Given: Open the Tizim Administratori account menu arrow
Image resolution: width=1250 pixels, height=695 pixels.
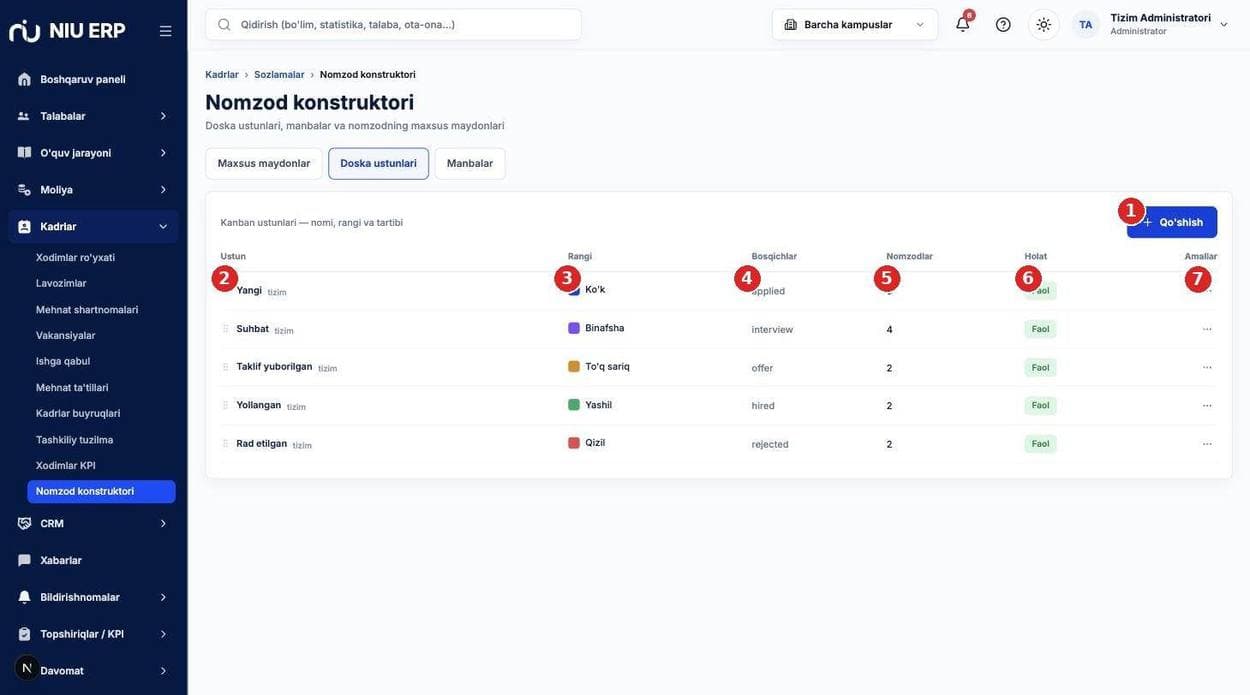Looking at the screenshot, I should [1224, 24].
